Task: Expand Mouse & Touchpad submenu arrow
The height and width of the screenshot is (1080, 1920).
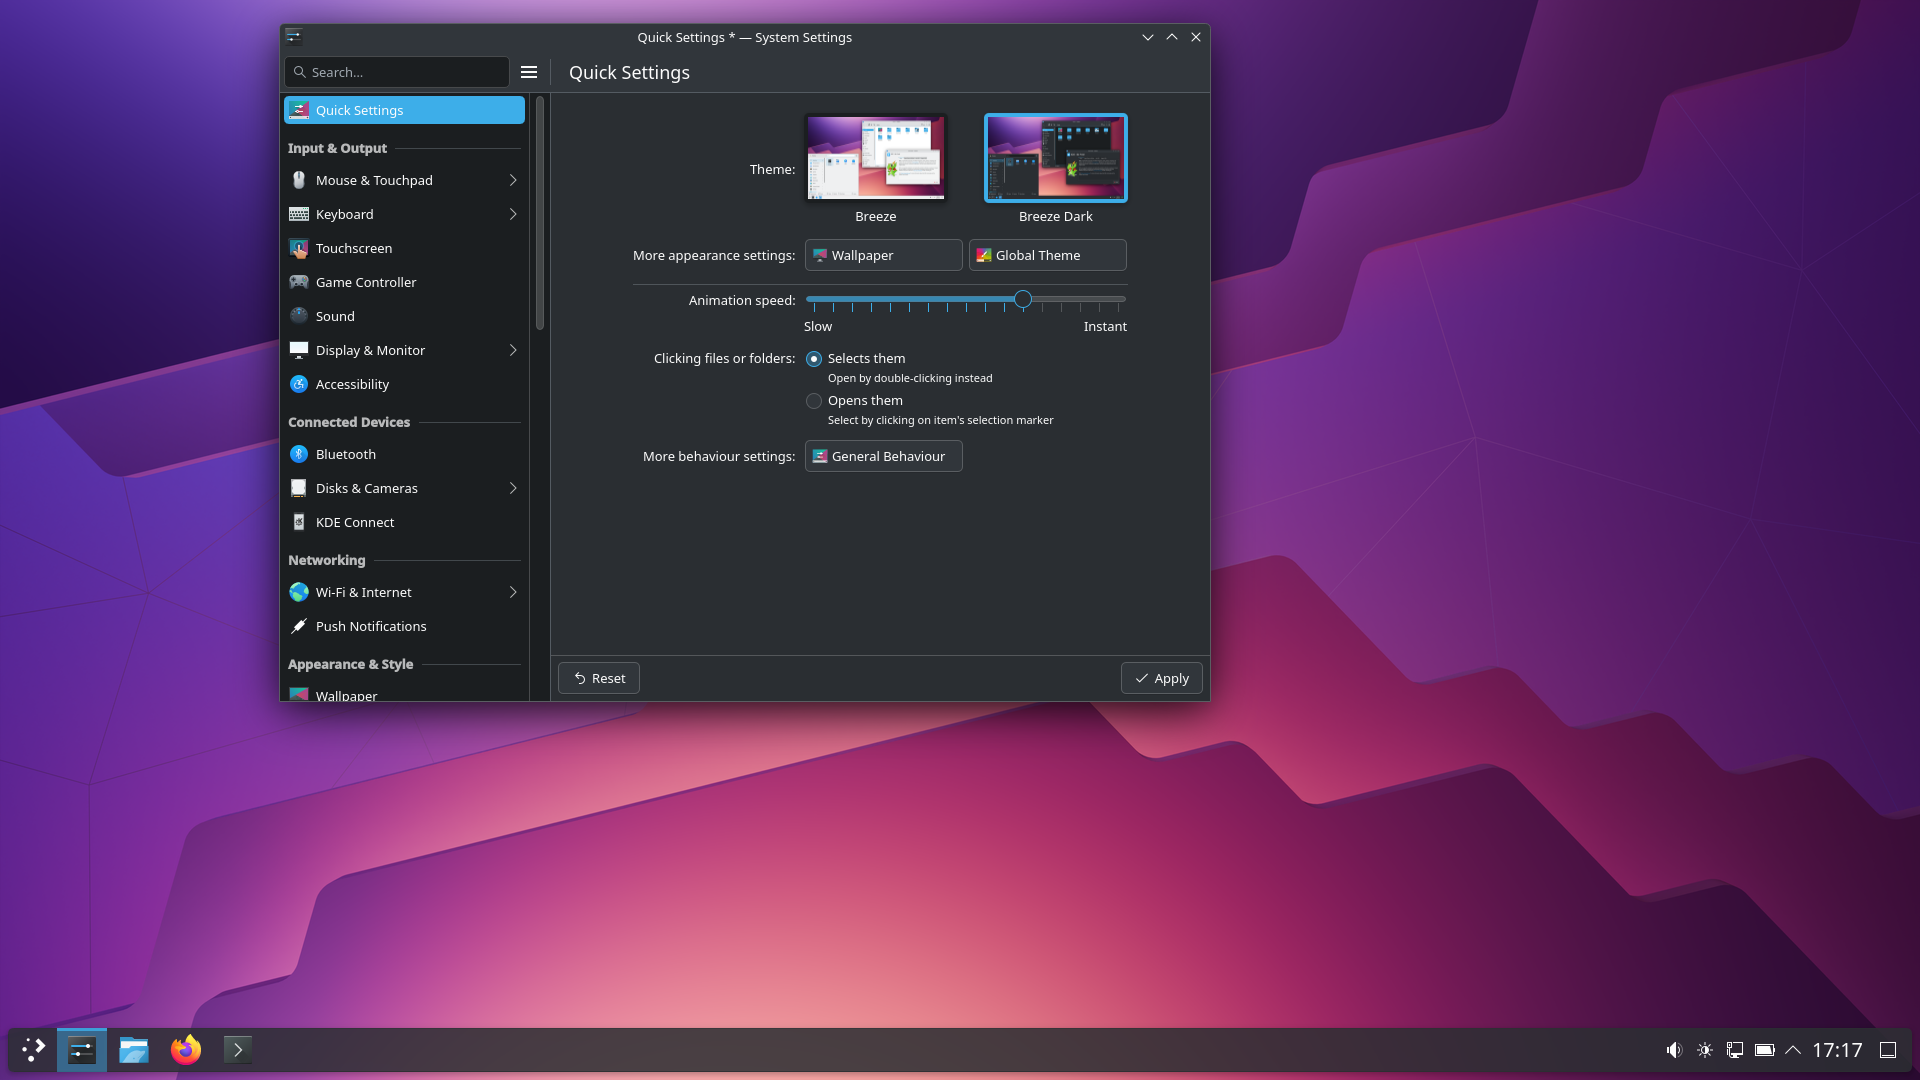Action: coord(513,180)
